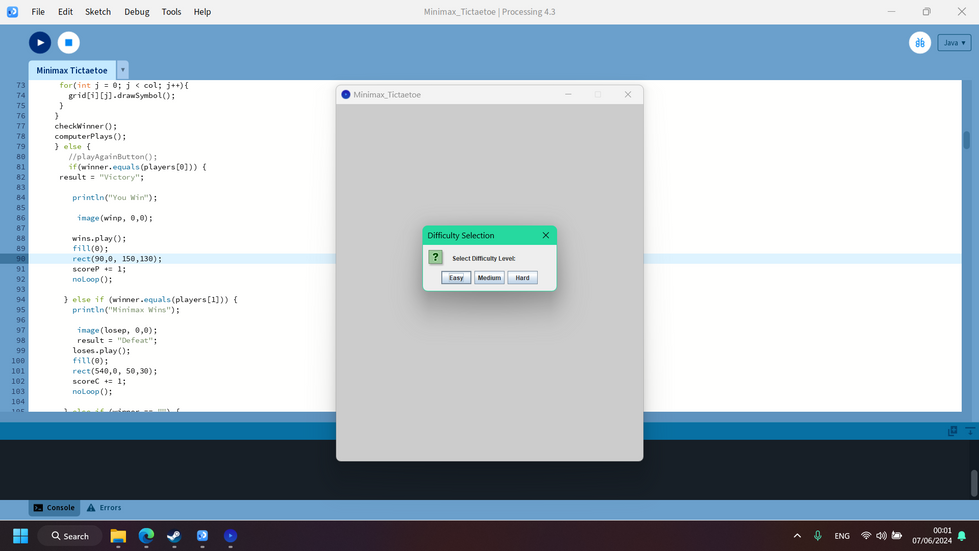Open the Windows Start menu
The image size is (979, 551).
[21, 536]
